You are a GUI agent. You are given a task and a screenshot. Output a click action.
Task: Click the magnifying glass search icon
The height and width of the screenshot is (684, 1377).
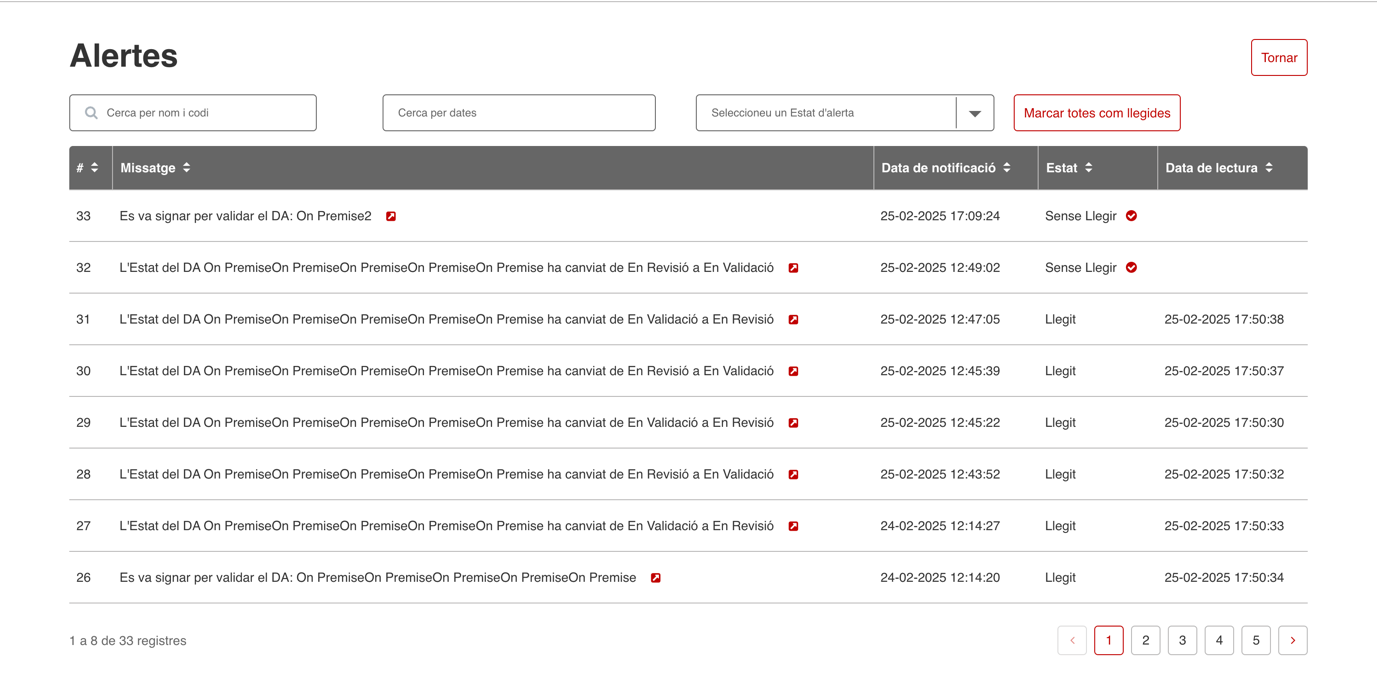[91, 113]
